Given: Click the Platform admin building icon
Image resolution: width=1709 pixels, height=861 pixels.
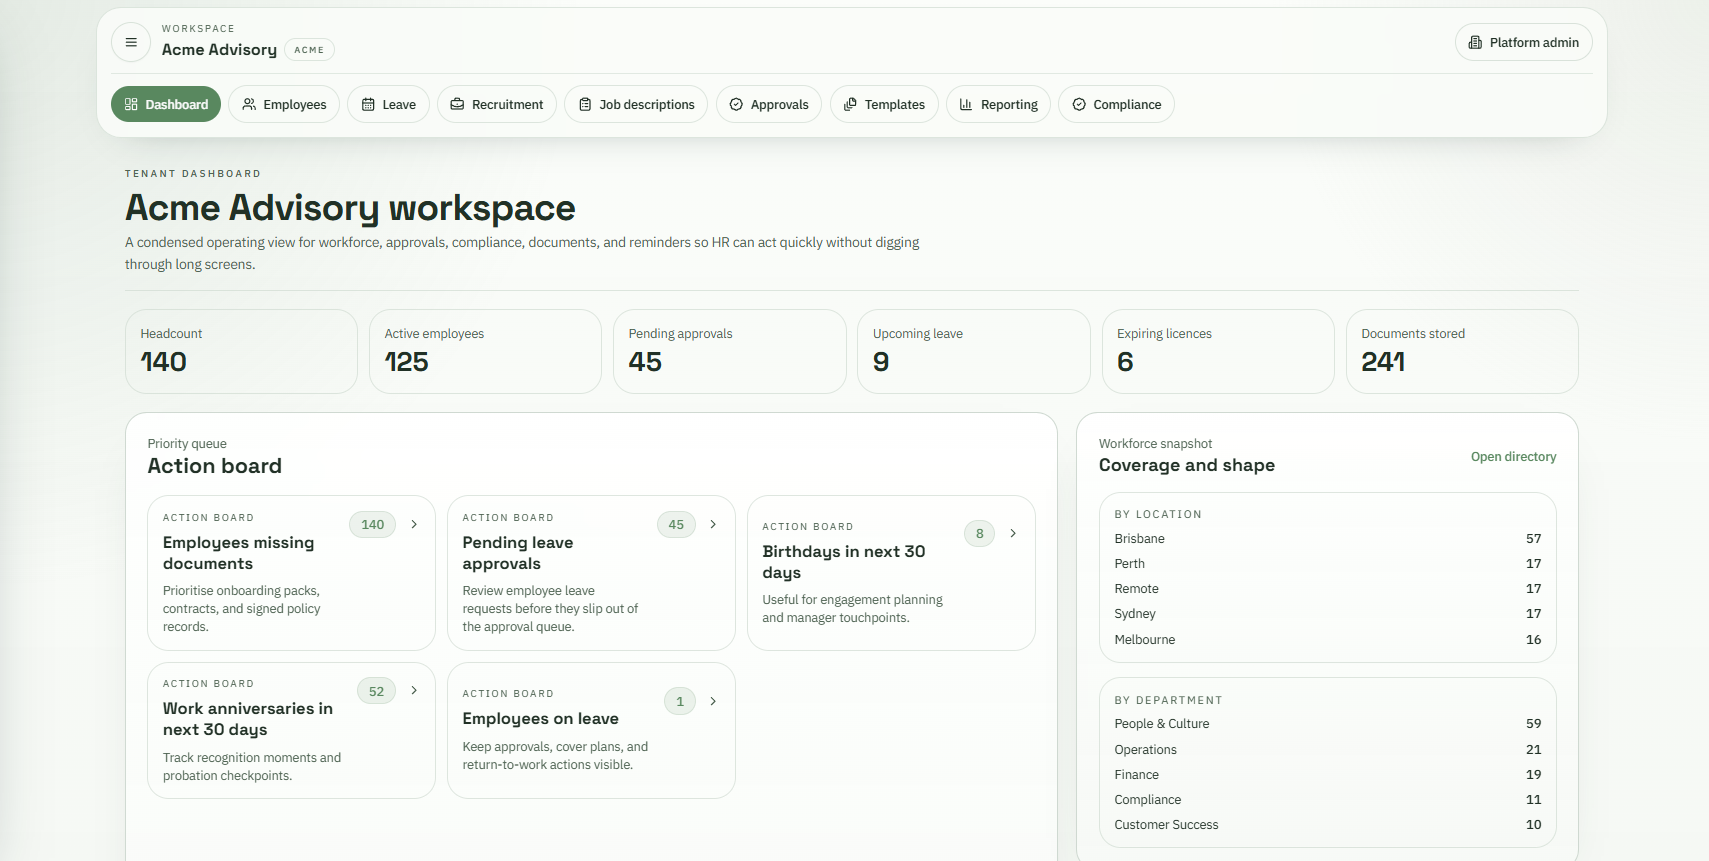Looking at the screenshot, I should click(x=1475, y=43).
